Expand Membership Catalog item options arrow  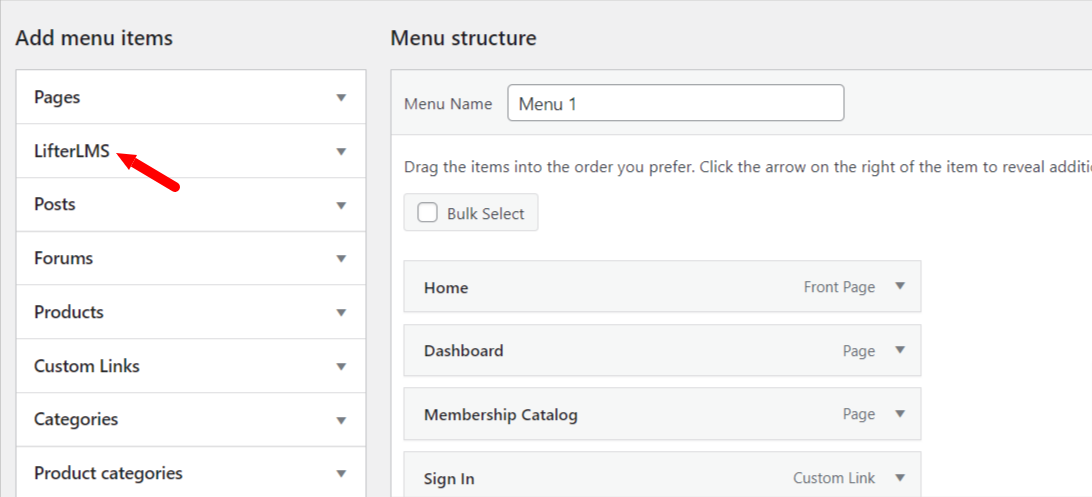(900, 414)
